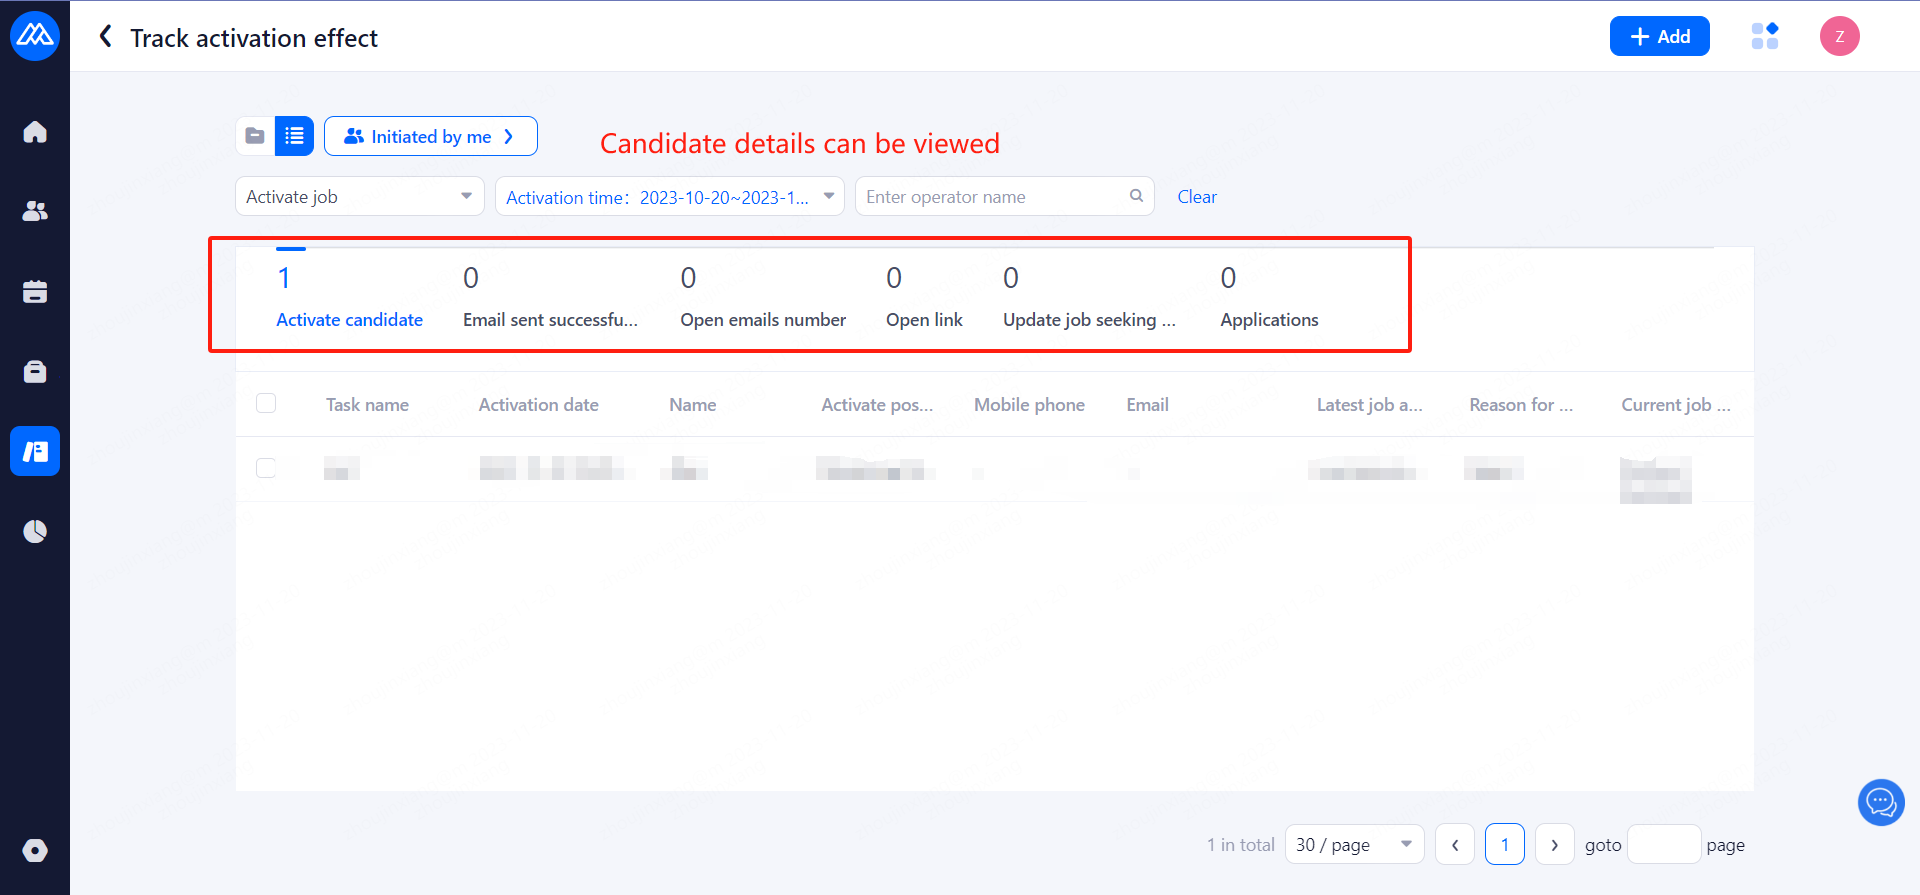Open the calendar icon in sidebar
The width and height of the screenshot is (1920, 895).
click(35, 292)
